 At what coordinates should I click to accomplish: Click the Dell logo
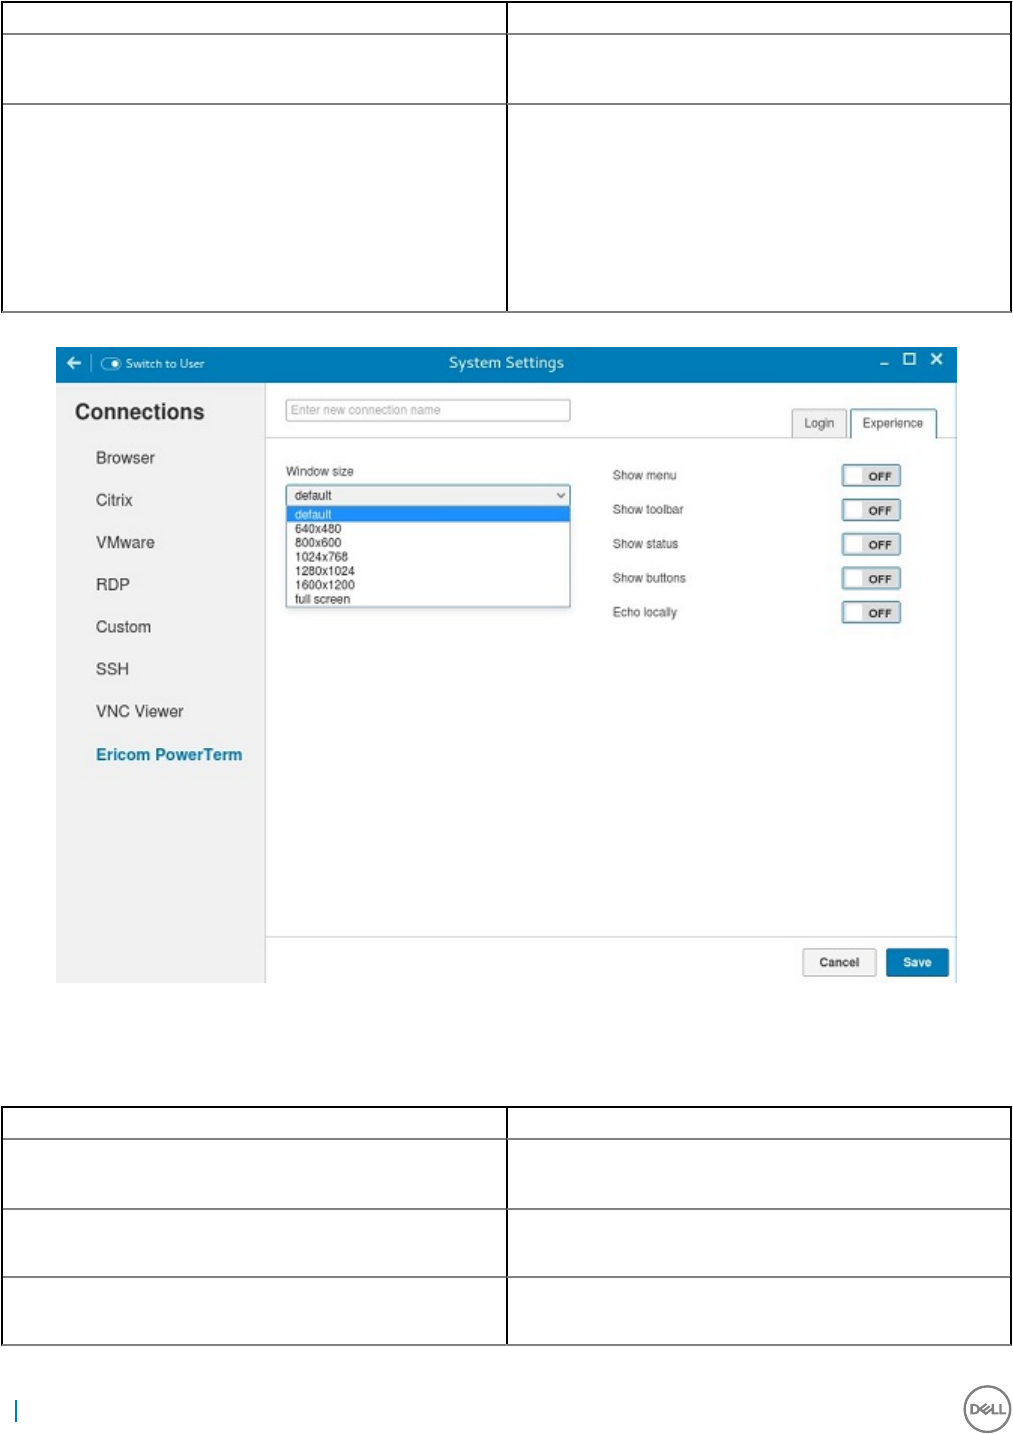pyautogui.click(x=987, y=1409)
